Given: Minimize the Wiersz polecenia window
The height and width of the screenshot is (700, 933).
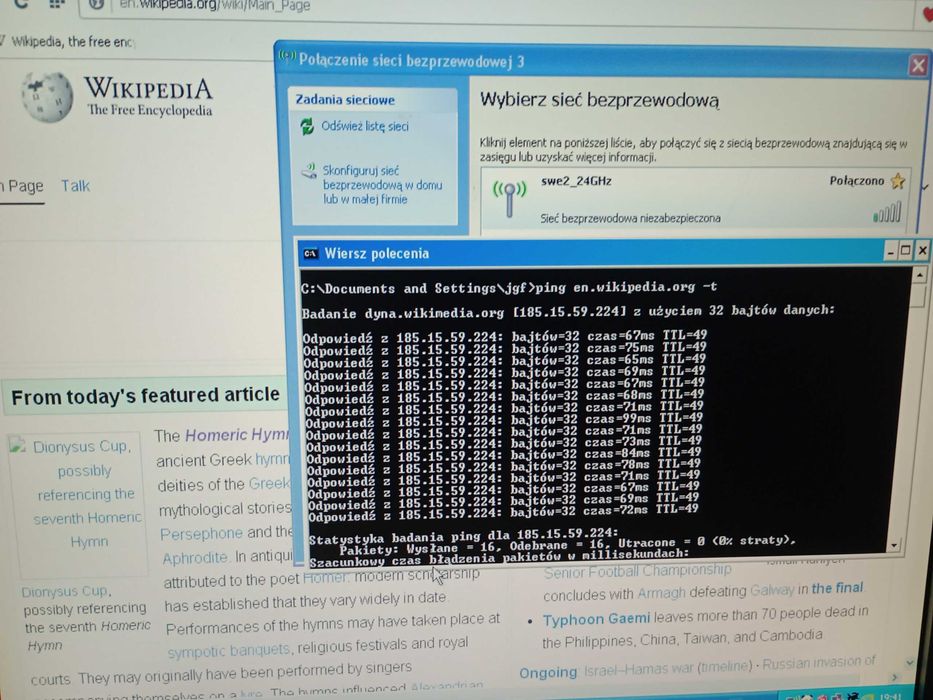Looking at the screenshot, I should tap(891, 251).
